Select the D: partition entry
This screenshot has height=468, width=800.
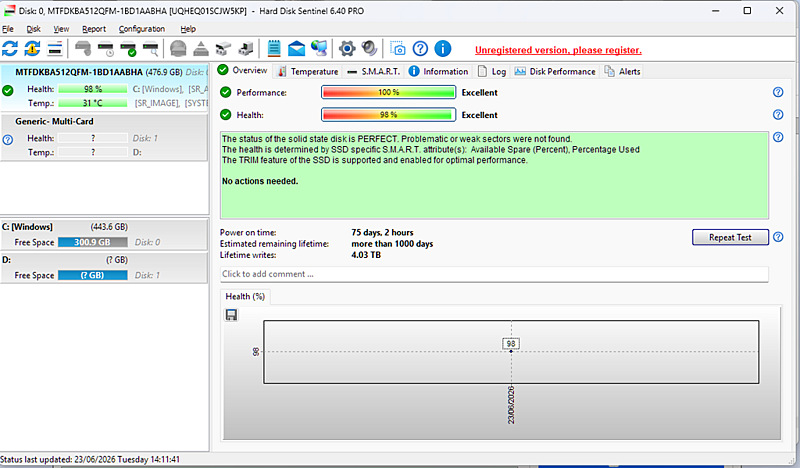pos(104,267)
